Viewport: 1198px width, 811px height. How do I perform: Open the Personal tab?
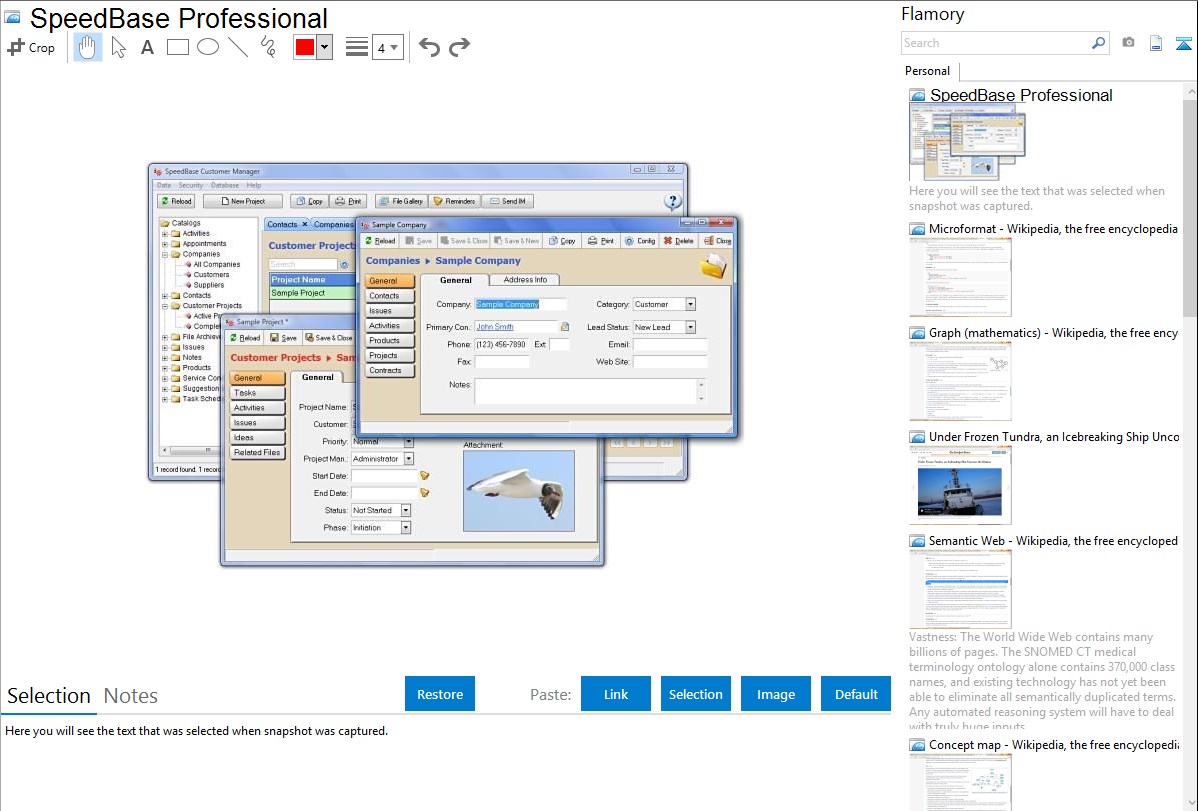(928, 71)
